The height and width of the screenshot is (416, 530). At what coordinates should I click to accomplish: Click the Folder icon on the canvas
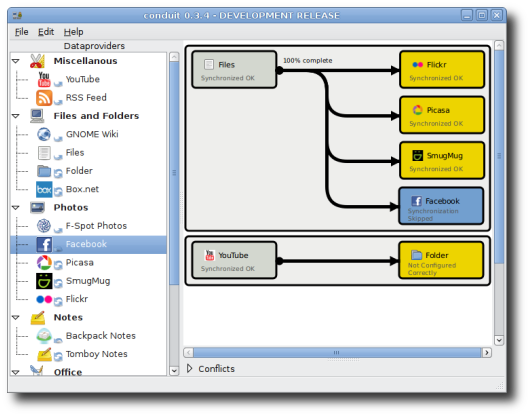click(x=416, y=255)
